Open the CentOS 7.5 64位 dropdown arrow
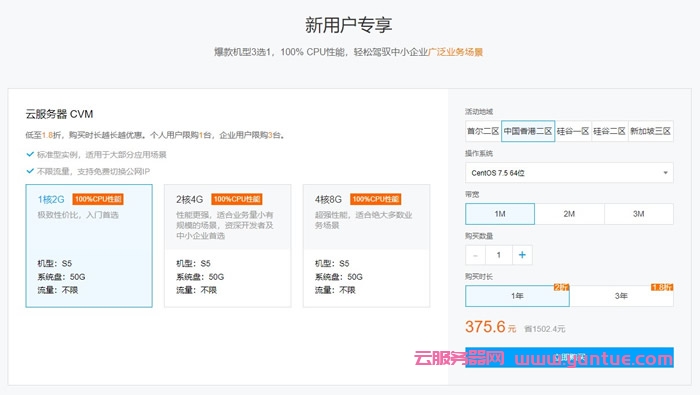Image resolution: width=700 pixels, height=395 pixels. [x=665, y=173]
